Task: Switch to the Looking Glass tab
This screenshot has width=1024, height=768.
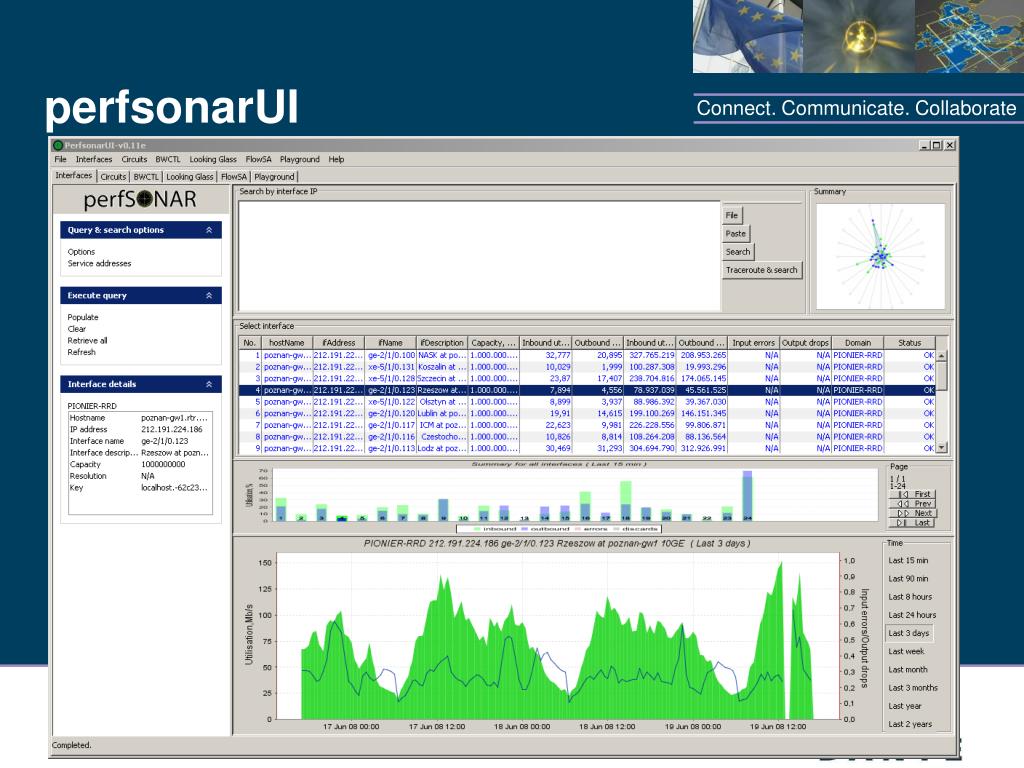Action: point(189,176)
